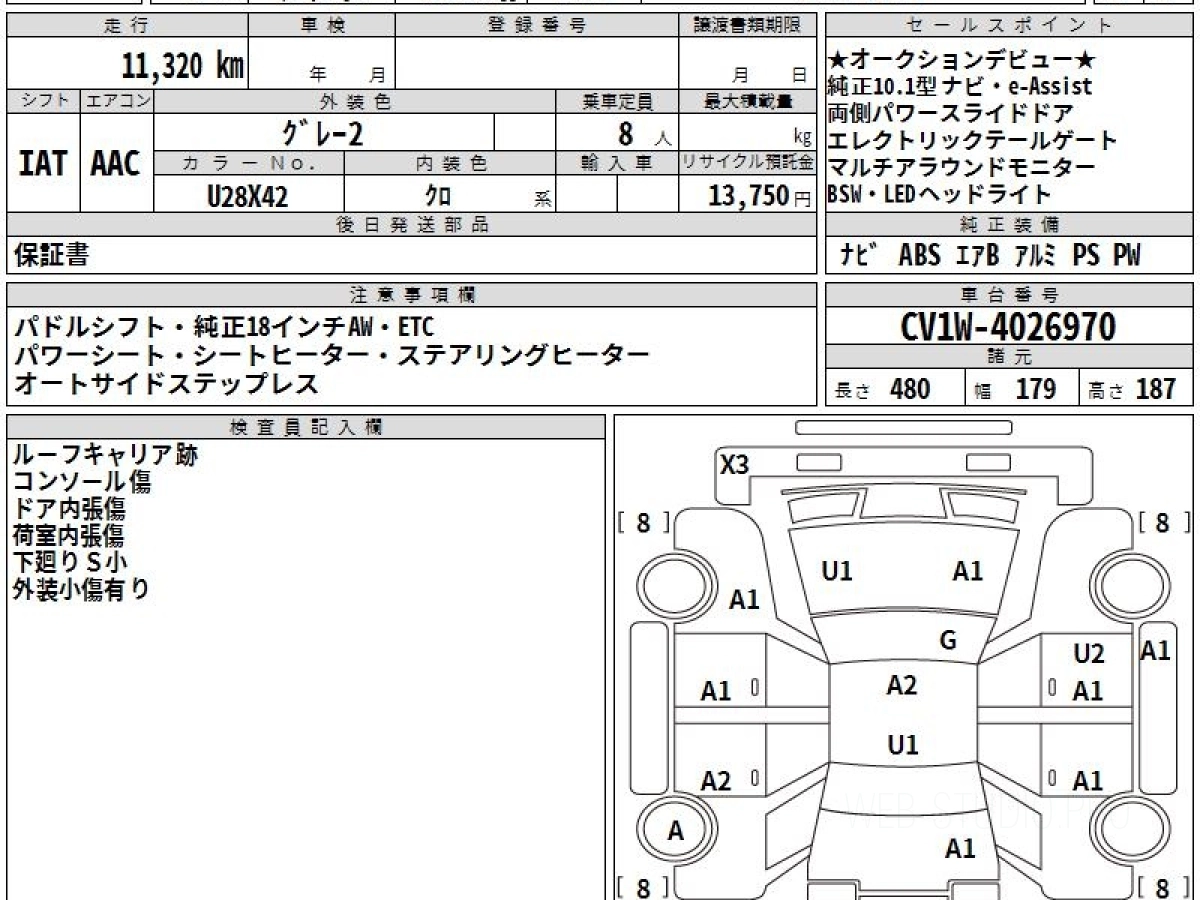Select color code U28X42

(247, 197)
